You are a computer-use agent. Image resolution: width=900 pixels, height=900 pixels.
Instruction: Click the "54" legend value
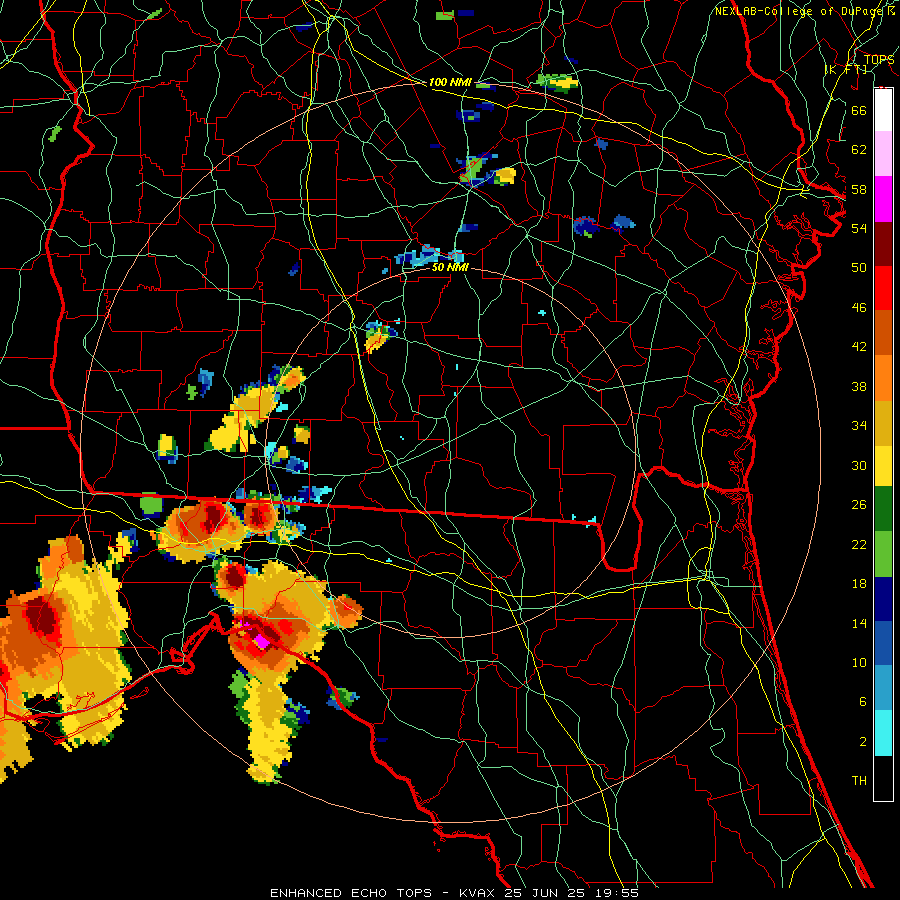(x=859, y=228)
